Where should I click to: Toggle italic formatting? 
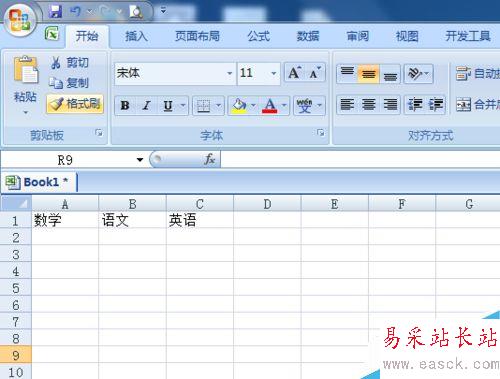[x=146, y=106]
